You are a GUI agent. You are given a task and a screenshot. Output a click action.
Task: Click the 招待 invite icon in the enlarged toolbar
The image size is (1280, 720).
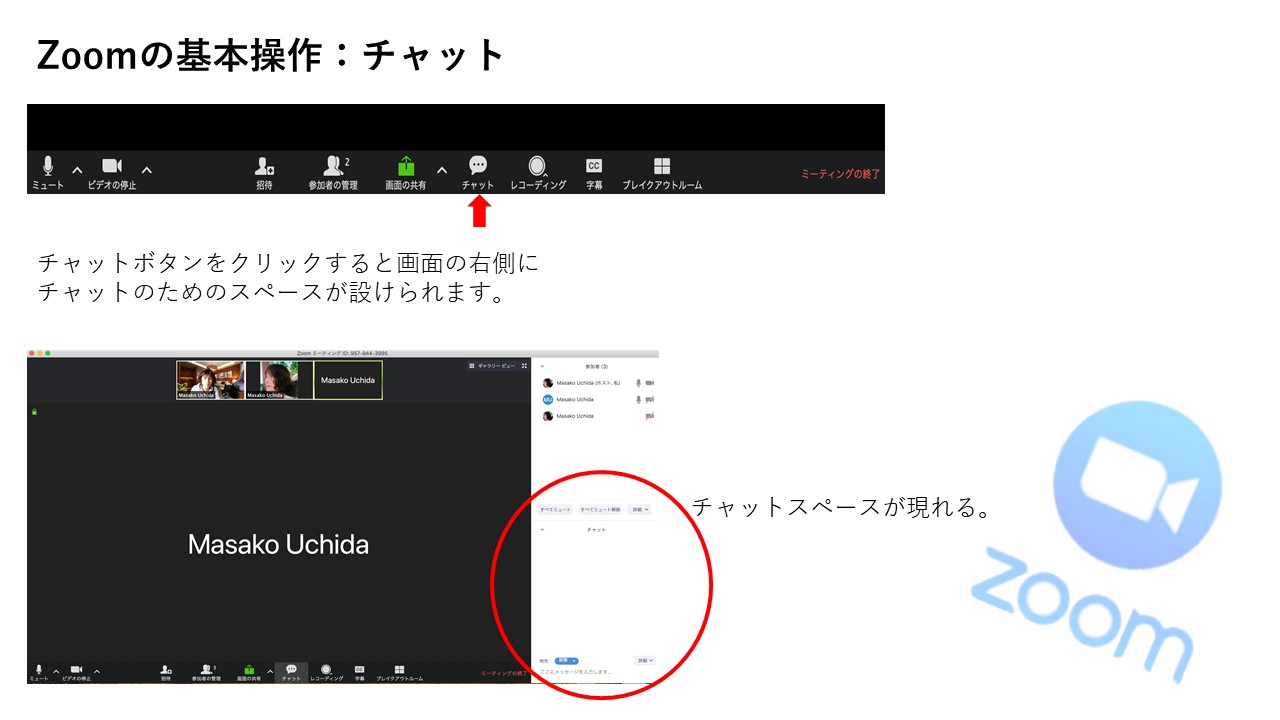tap(264, 166)
